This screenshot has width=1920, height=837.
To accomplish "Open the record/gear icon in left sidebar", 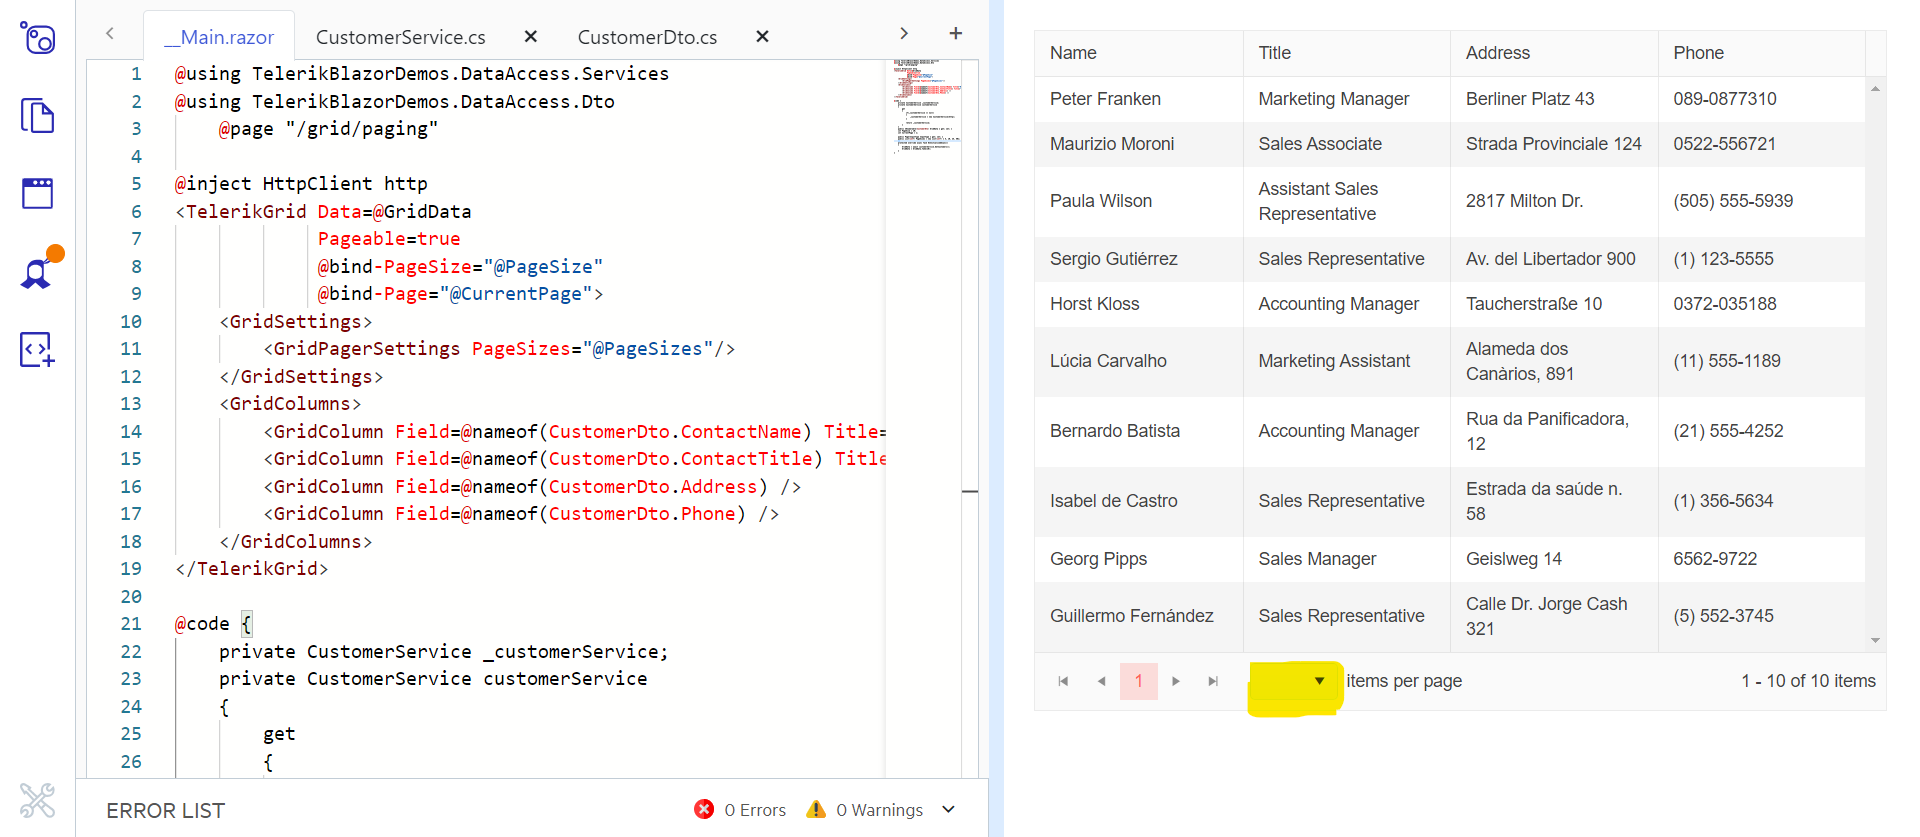I will pos(38,38).
